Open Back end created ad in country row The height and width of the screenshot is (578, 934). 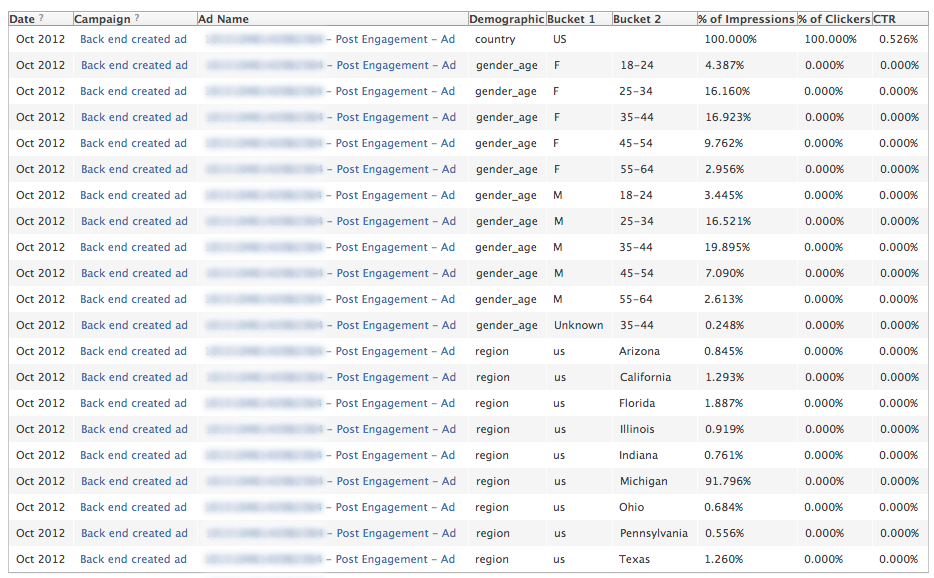133,39
